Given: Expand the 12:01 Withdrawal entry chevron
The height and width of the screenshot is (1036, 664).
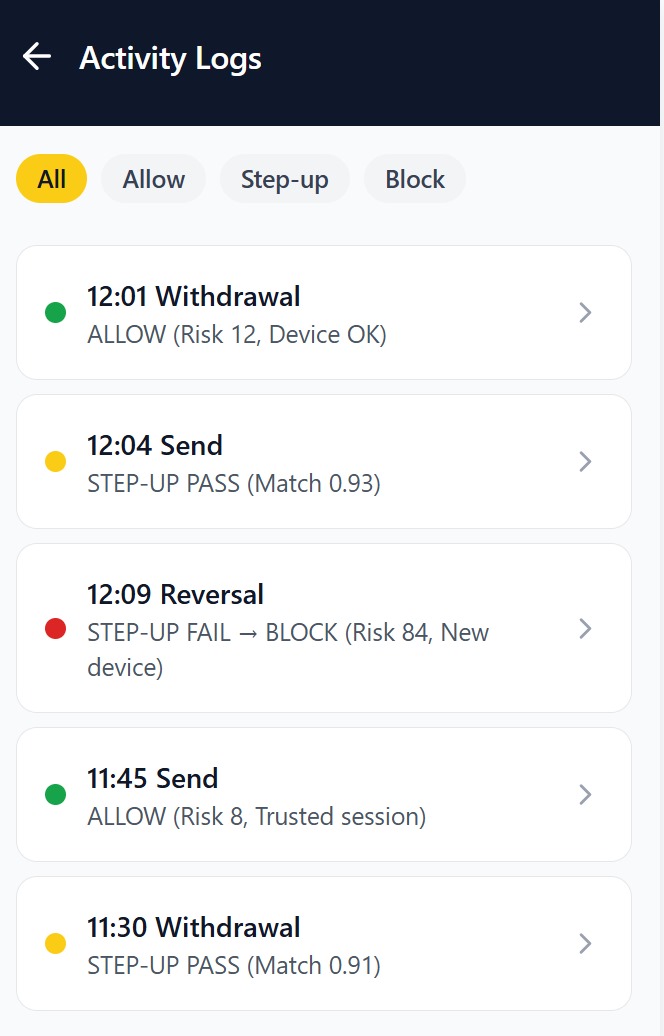Looking at the screenshot, I should coord(586,313).
